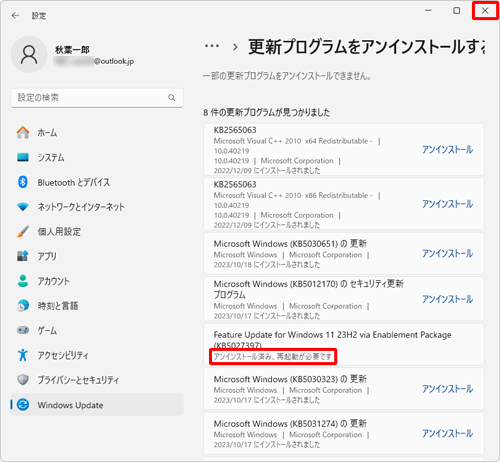Image resolution: width=500 pixels, height=462 pixels.
Task: Click the search magnifier icon
Action: (x=172, y=98)
